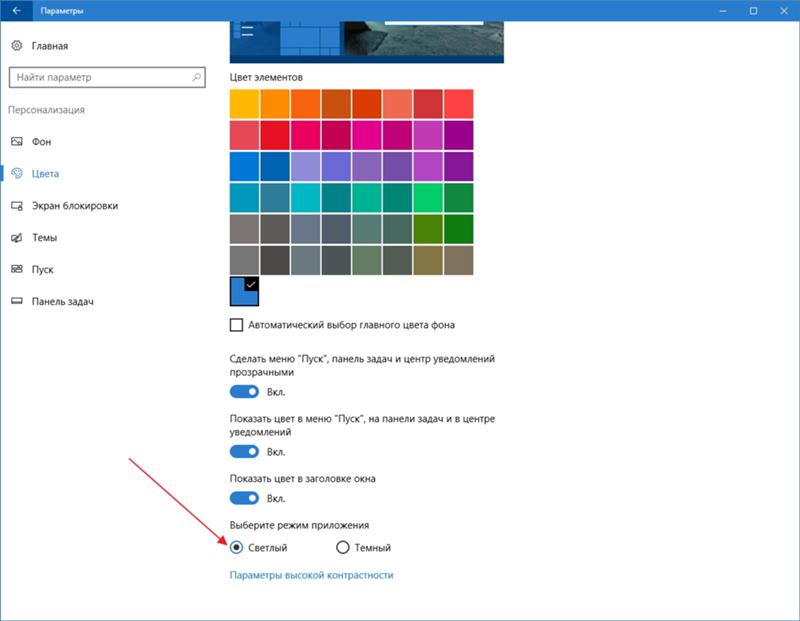Check Автоматический выбор главного цвета фона
This screenshot has height=621, width=800.
point(236,325)
